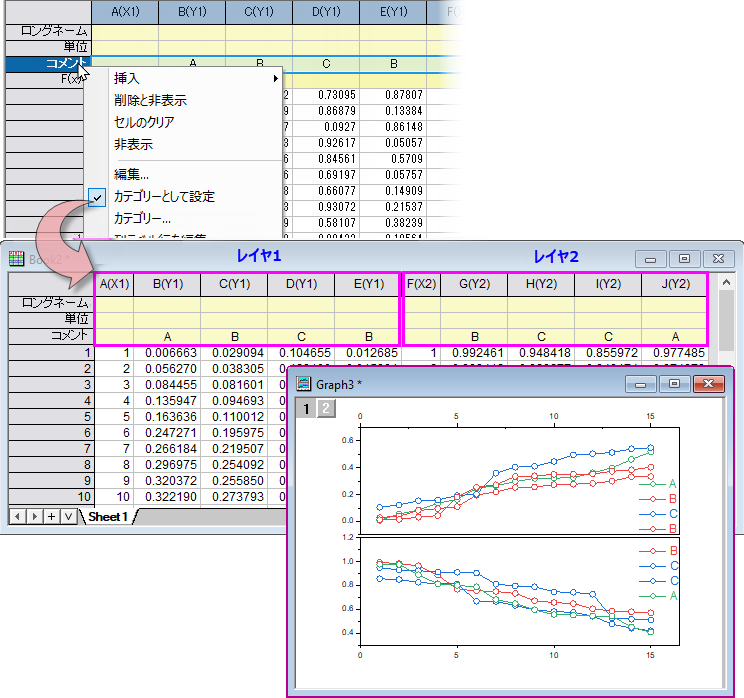Click 単位 row header in Book2

click(51, 319)
